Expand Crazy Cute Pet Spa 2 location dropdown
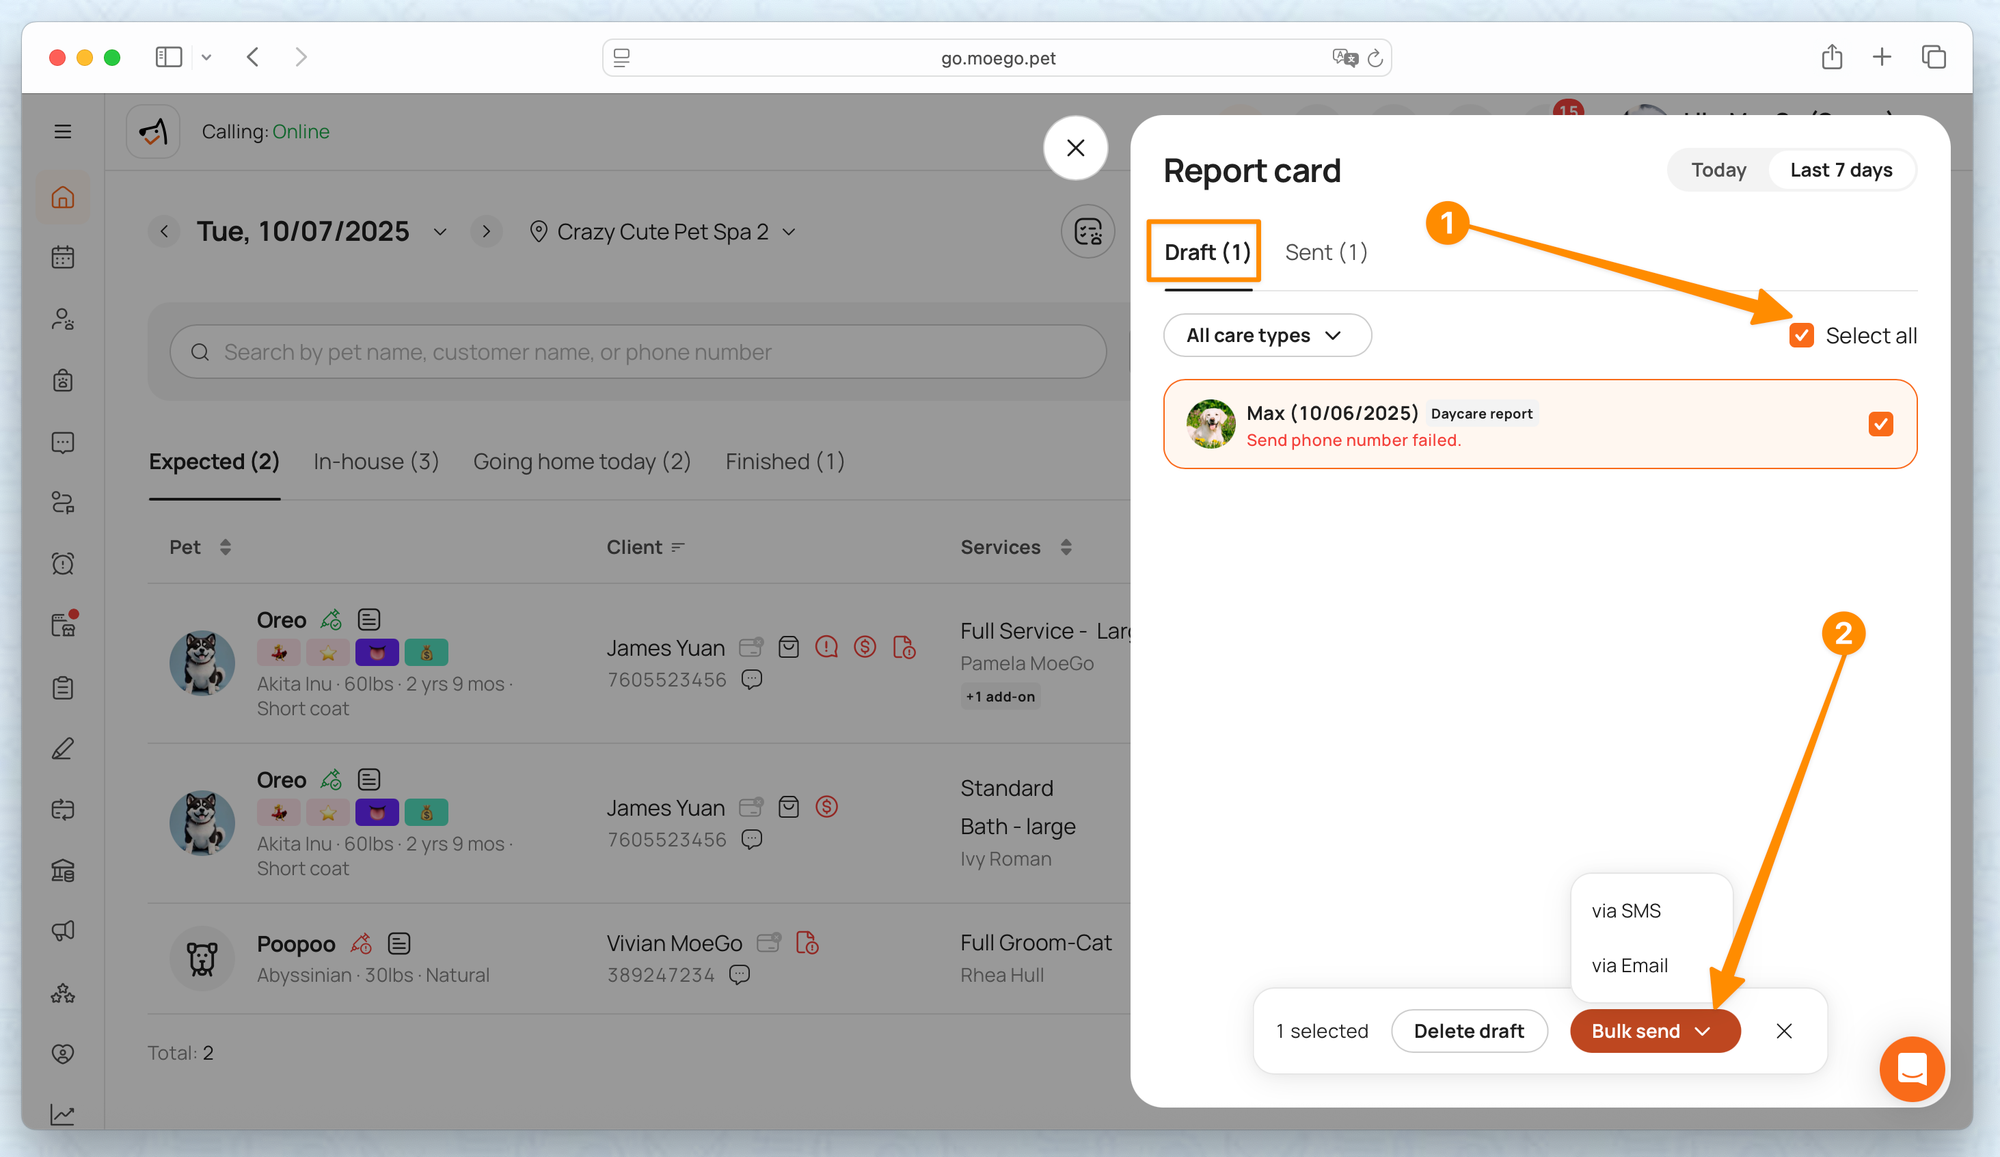 (664, 232)
